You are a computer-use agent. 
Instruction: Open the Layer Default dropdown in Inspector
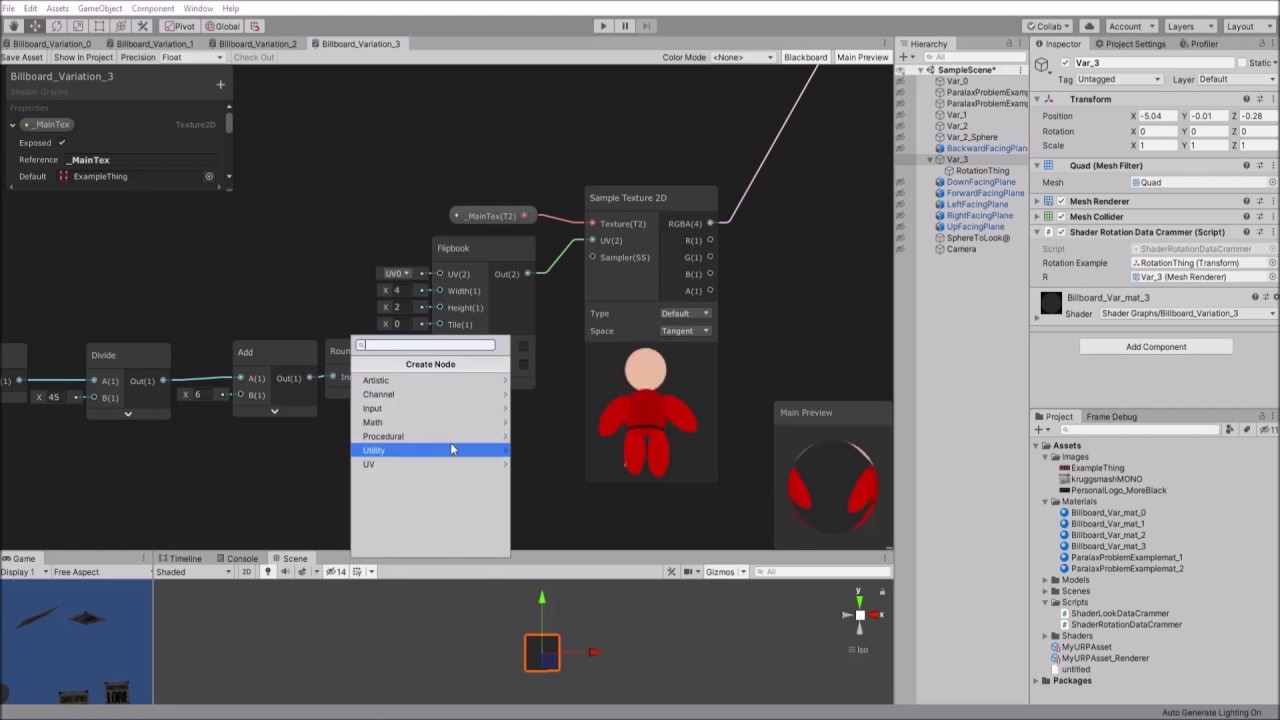point(1237,79)
